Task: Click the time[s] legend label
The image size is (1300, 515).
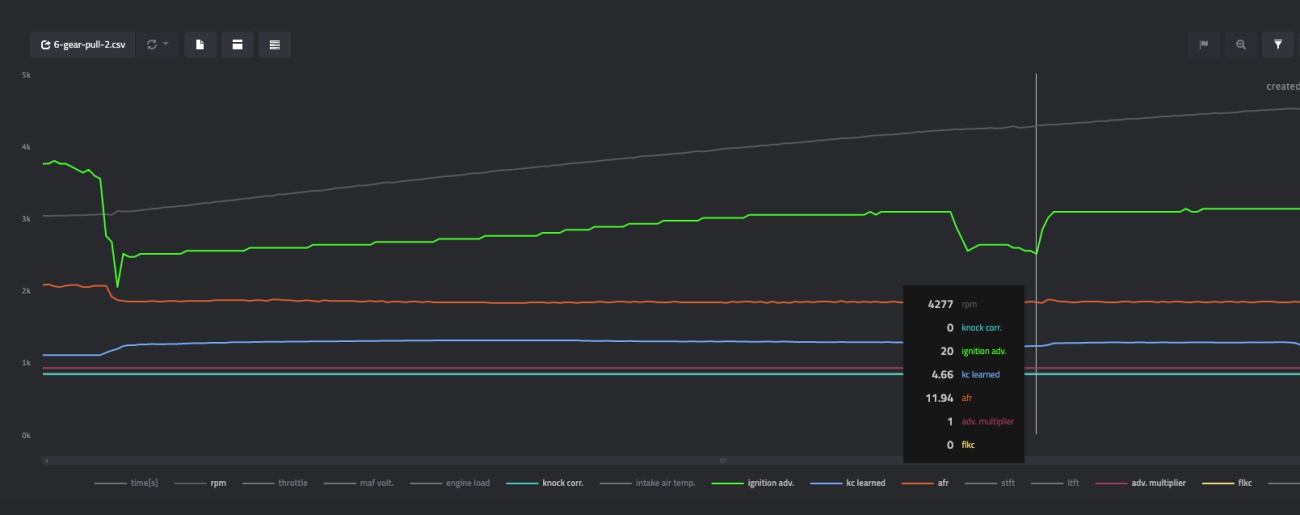Action: pos(144,483)
